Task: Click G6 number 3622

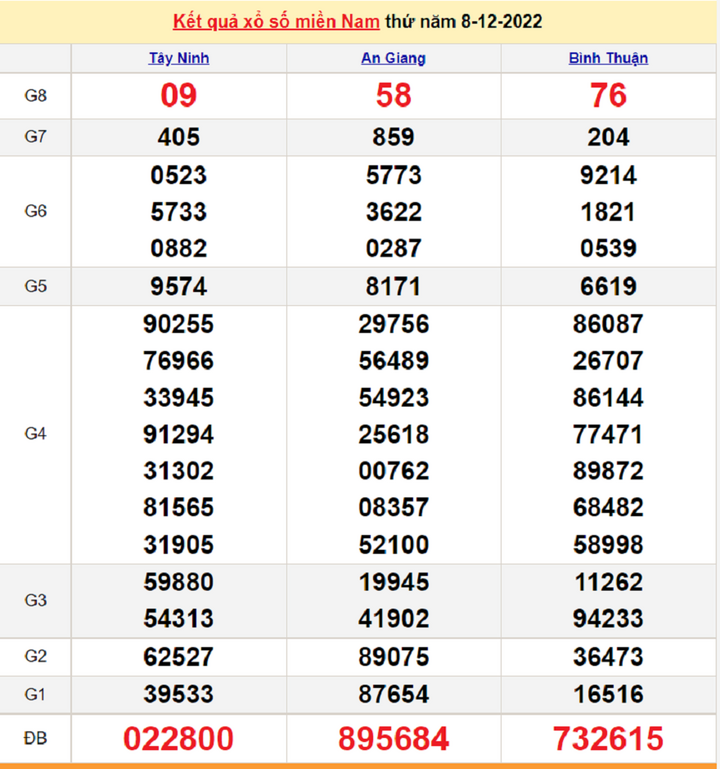Action: click(x=393, y=212)
